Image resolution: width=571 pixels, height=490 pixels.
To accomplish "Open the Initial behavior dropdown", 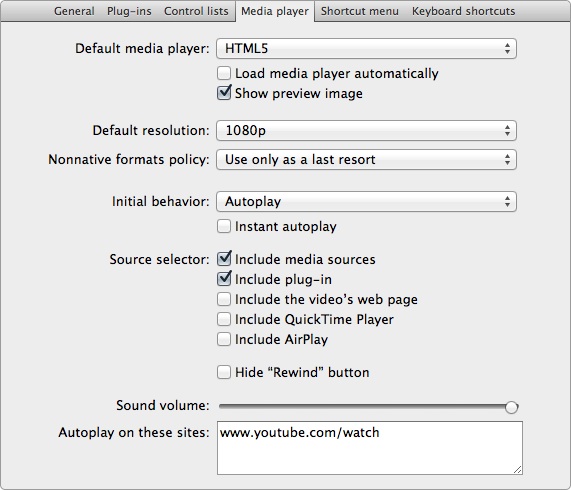I will click(x=366, y=201).
